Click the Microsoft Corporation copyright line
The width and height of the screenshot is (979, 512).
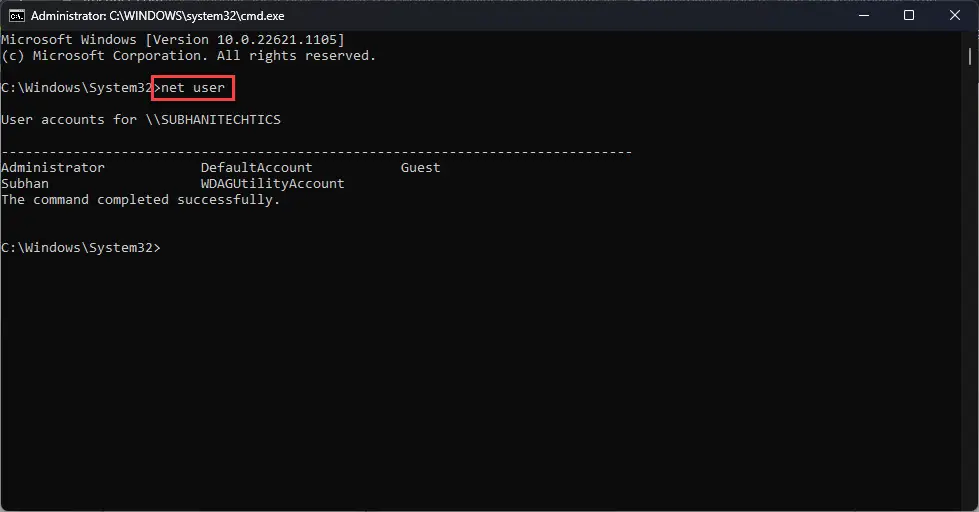pos(189,56)
